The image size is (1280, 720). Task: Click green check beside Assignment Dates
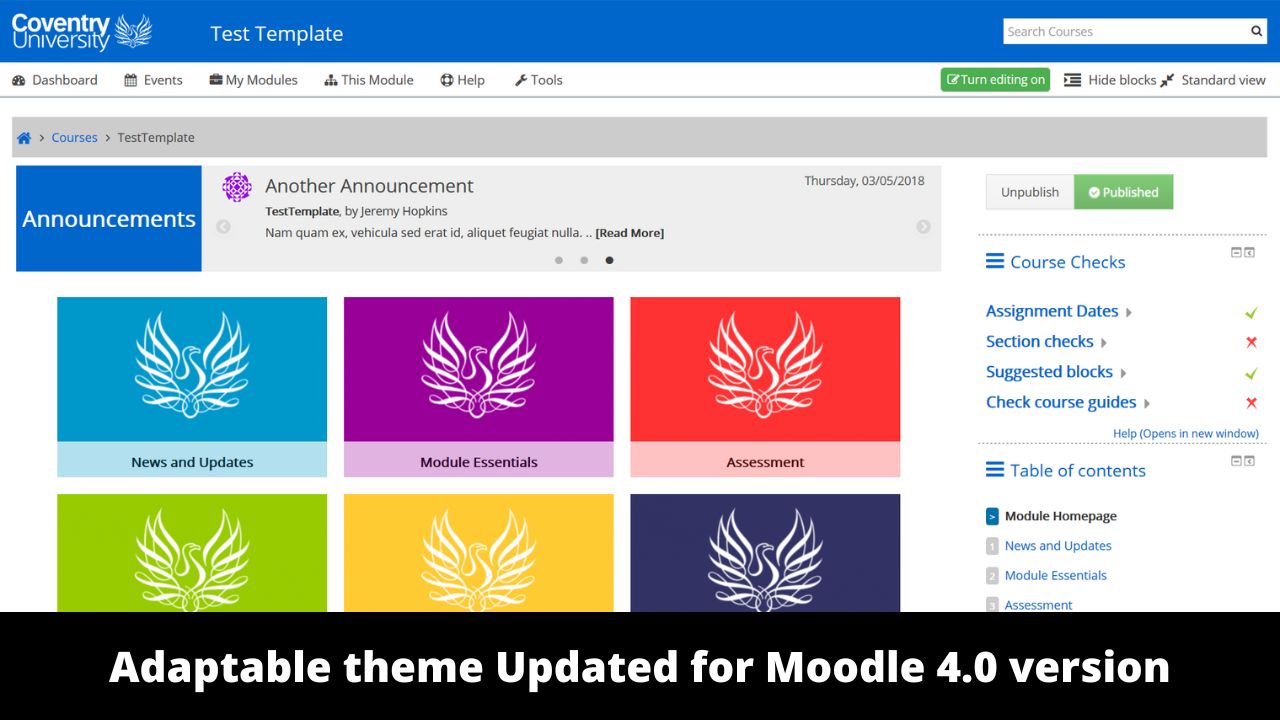1251,312
